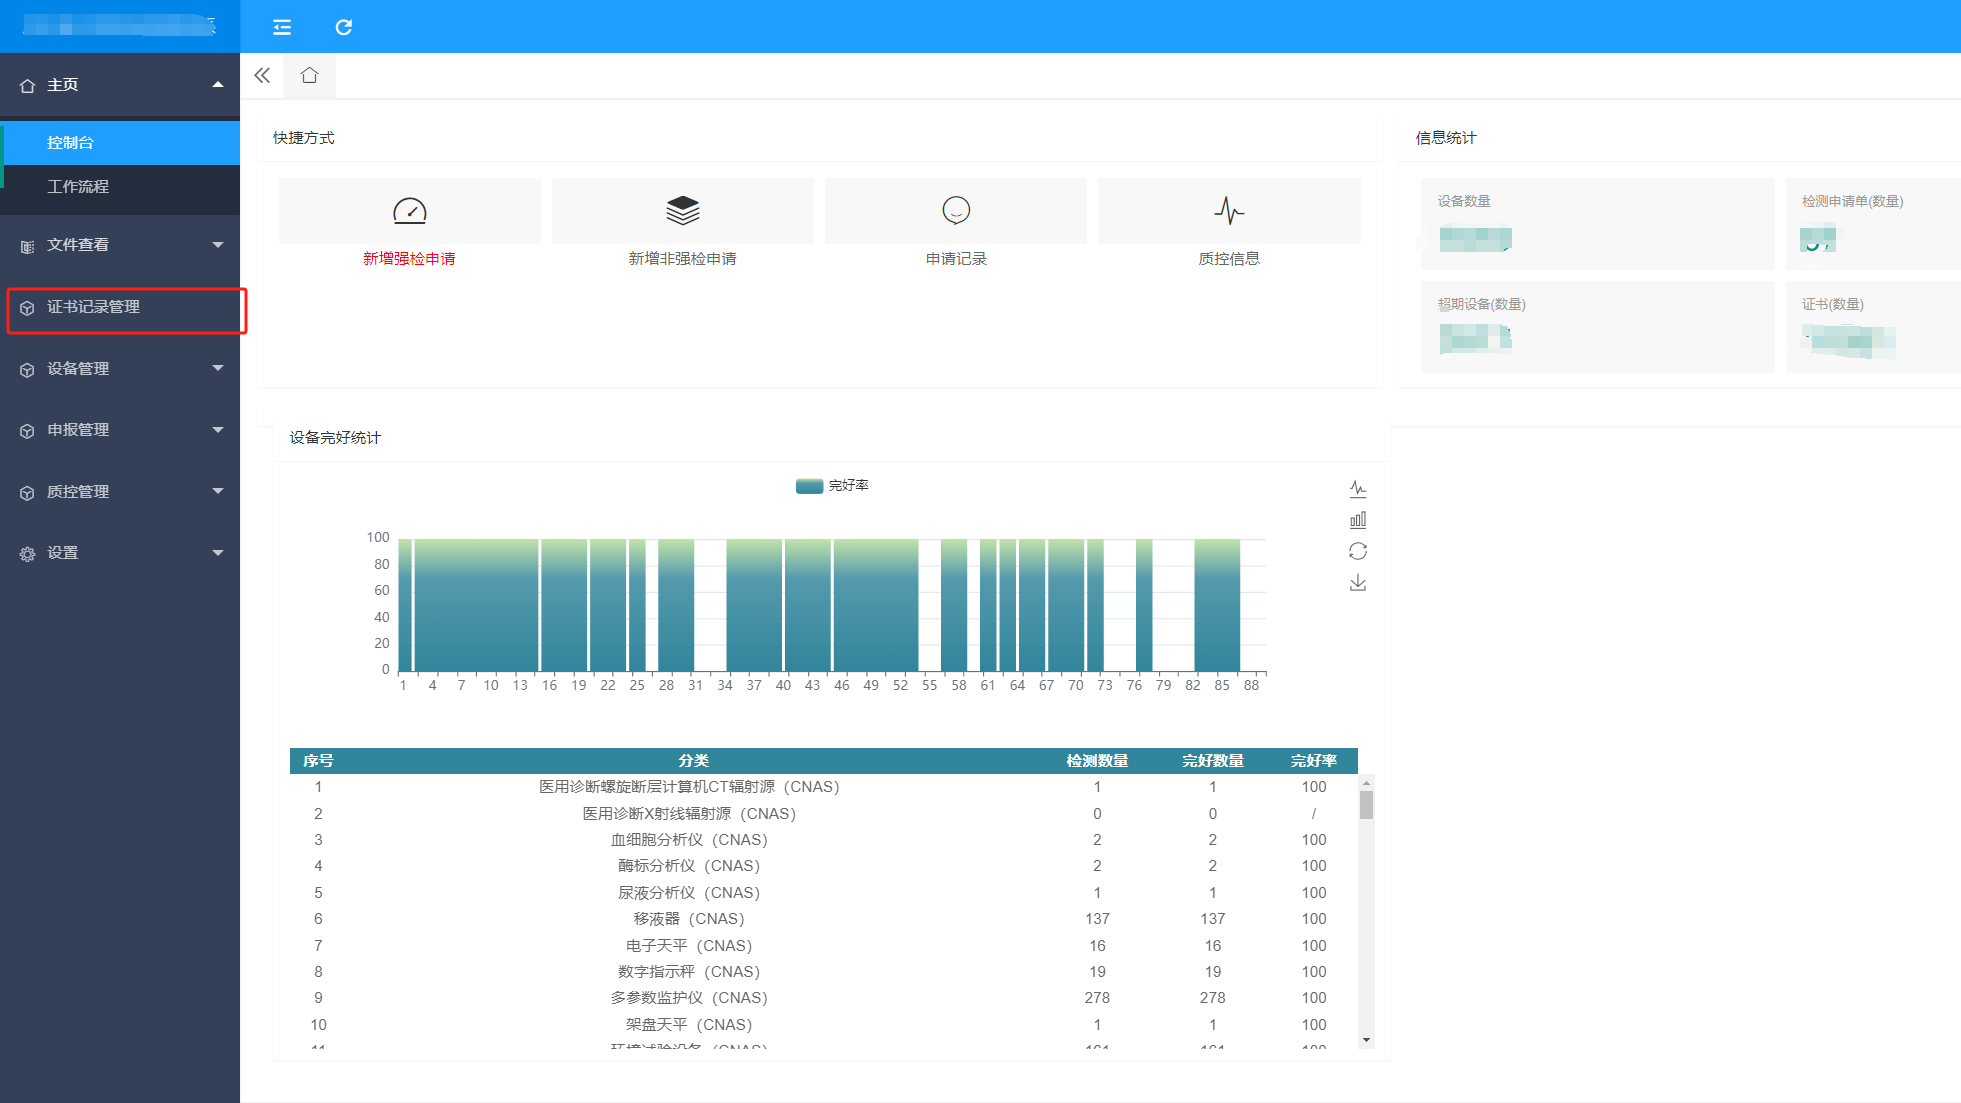The height and width of the screenshot is (1103, 1961).
Task: Download the chart as an image
Action: pos(1357,582)
